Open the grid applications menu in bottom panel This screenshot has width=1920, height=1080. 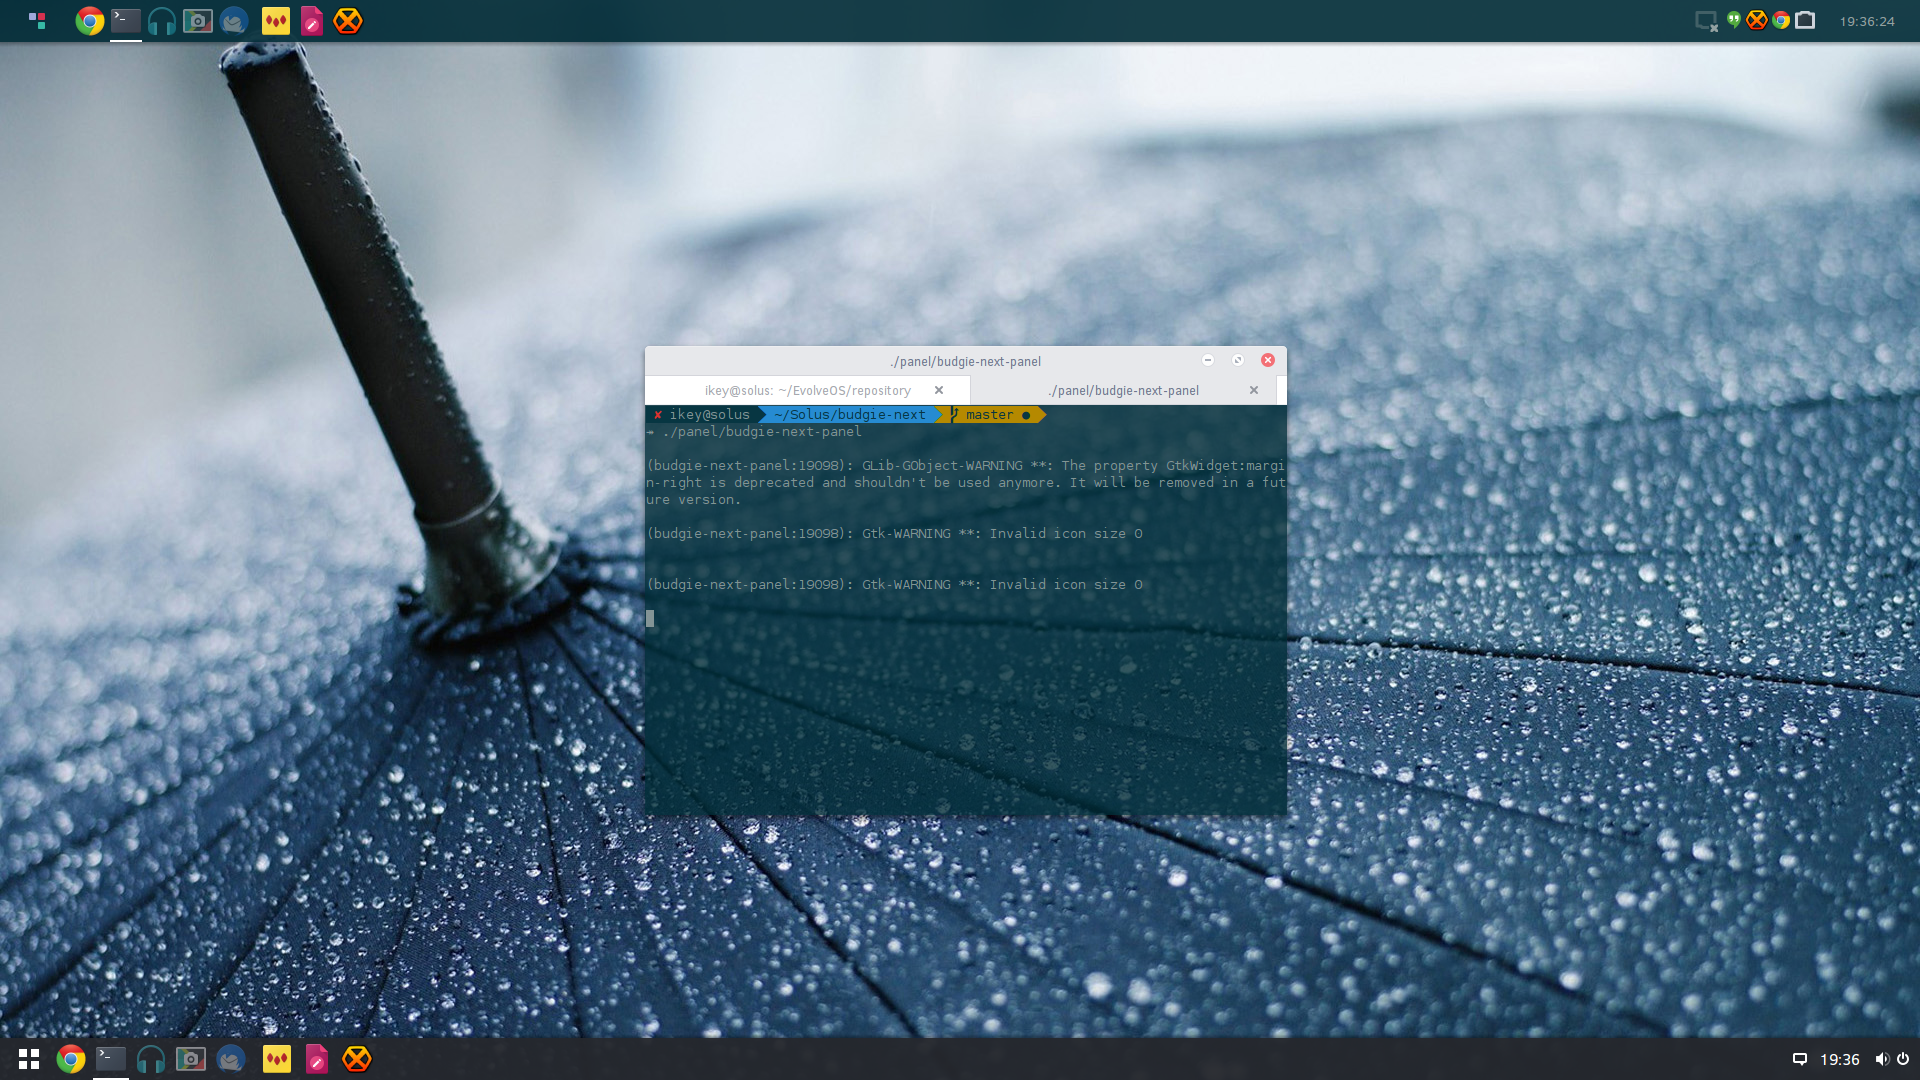[29, 1059]
